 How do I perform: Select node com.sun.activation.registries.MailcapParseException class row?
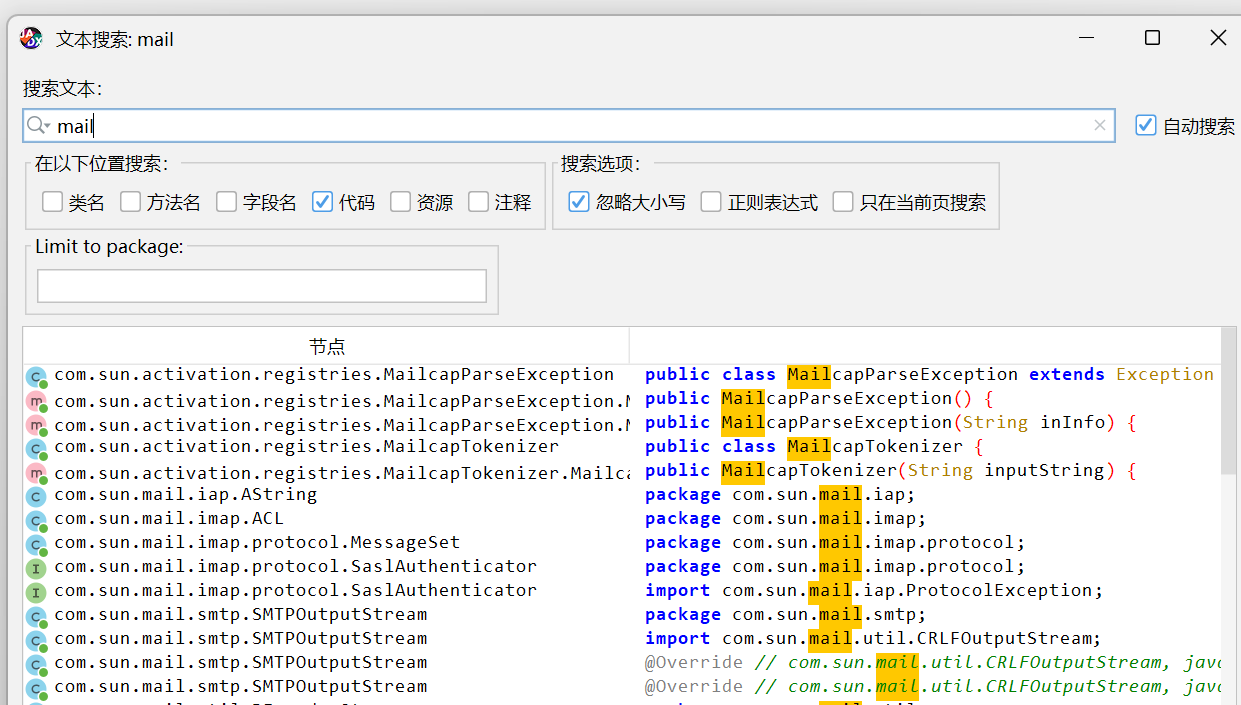334,374
